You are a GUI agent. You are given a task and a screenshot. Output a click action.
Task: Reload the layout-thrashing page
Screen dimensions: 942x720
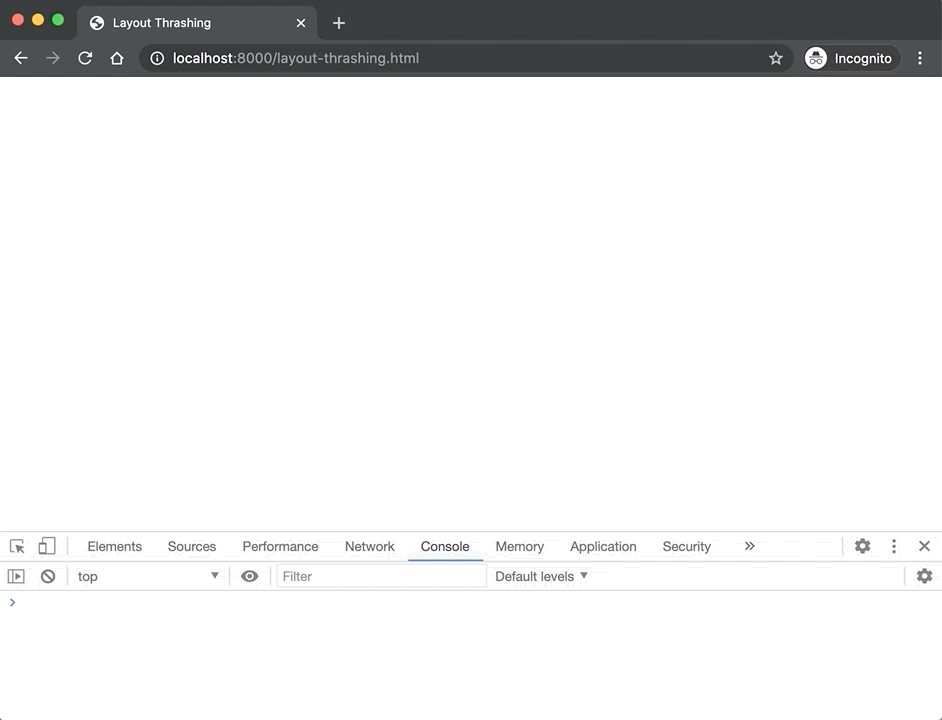(85, 58)
